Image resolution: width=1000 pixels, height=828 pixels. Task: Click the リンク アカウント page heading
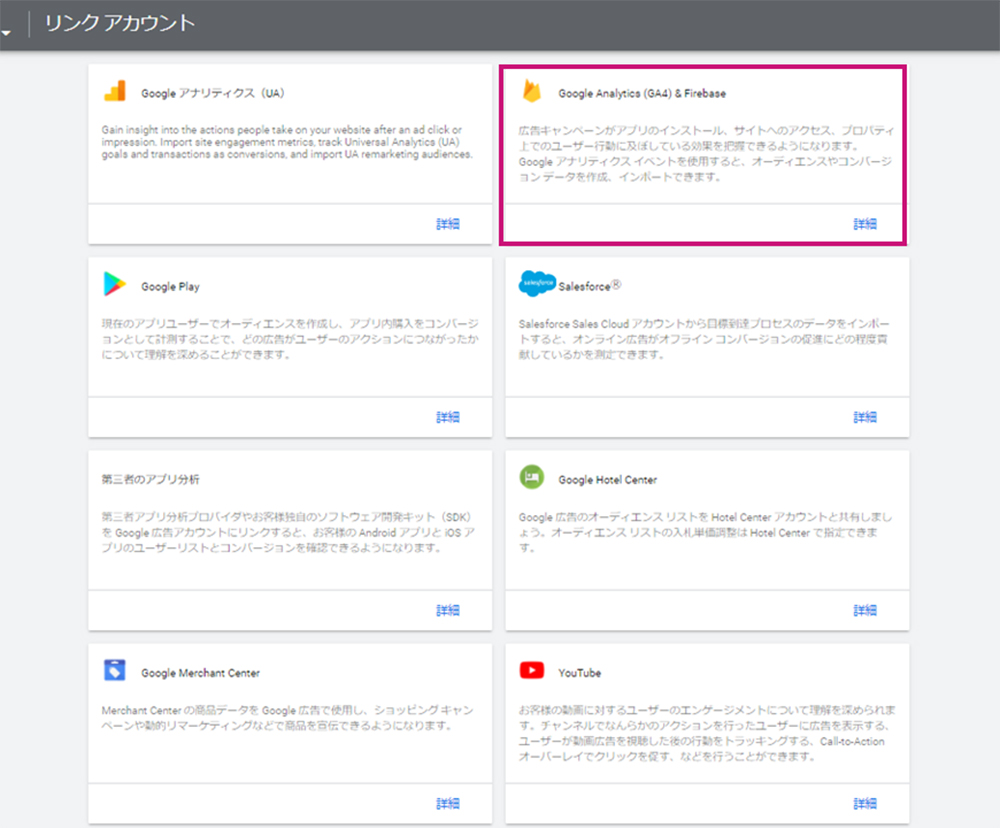[x=119, y=23]
